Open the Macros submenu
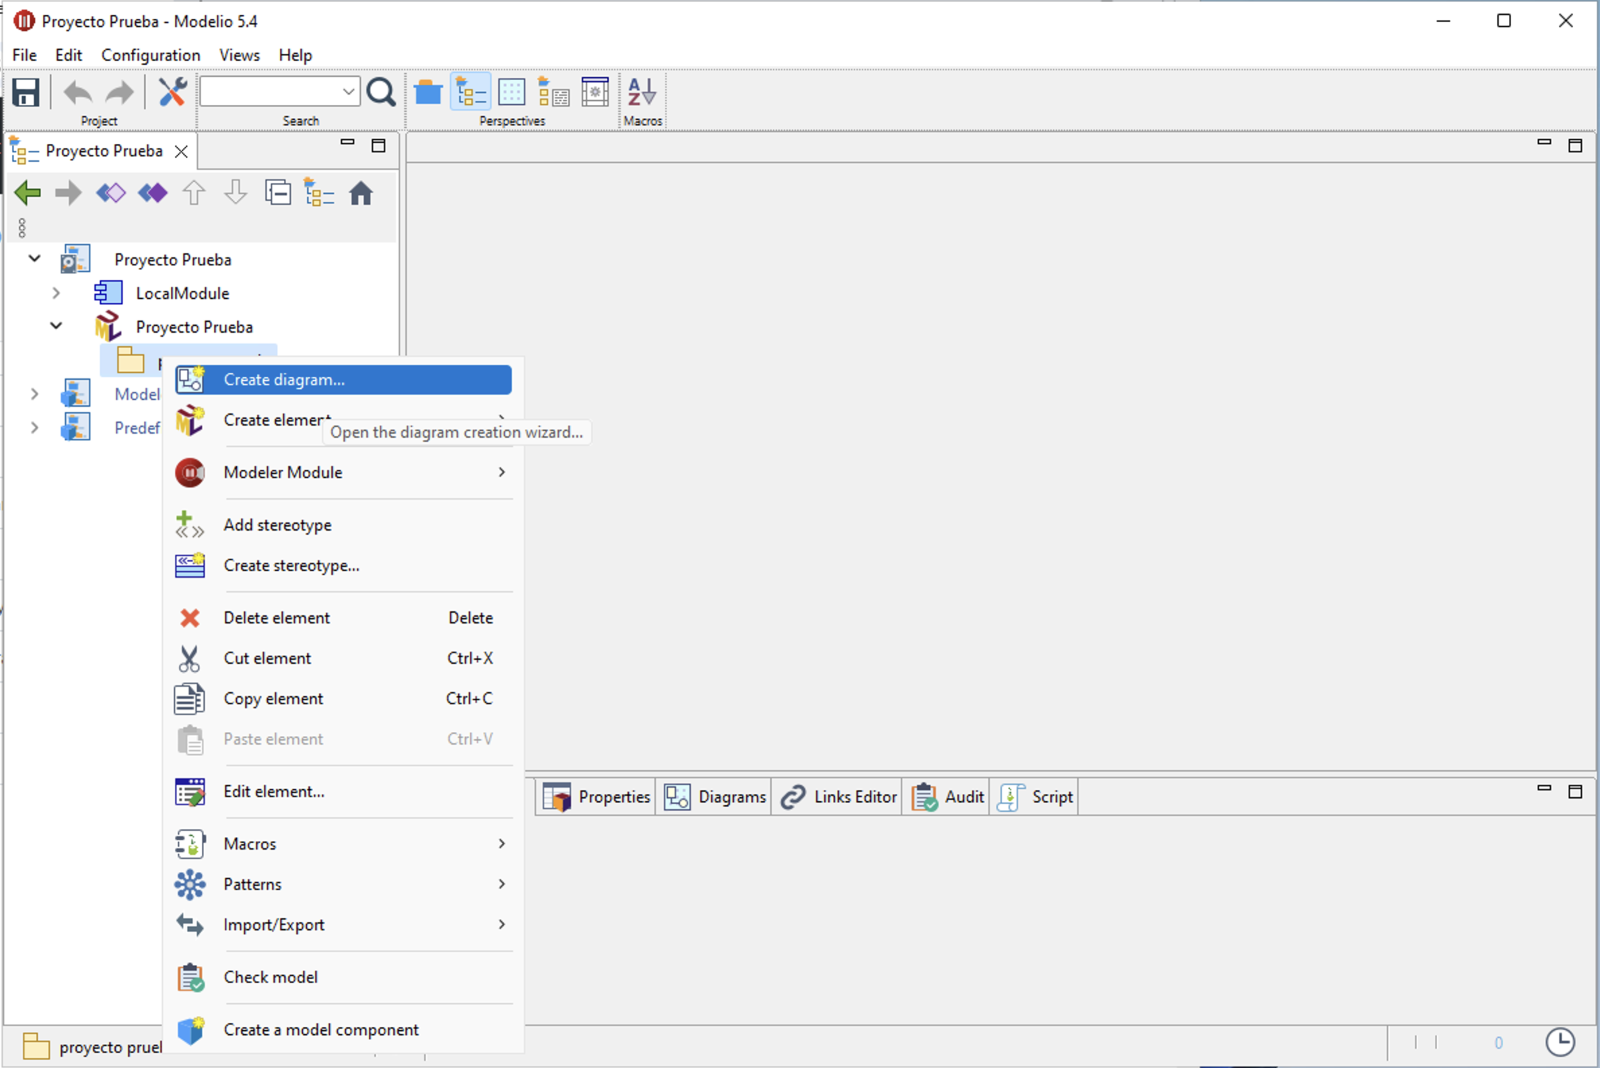Viewport: 1600px width, 1068px height. coord(343,844)
